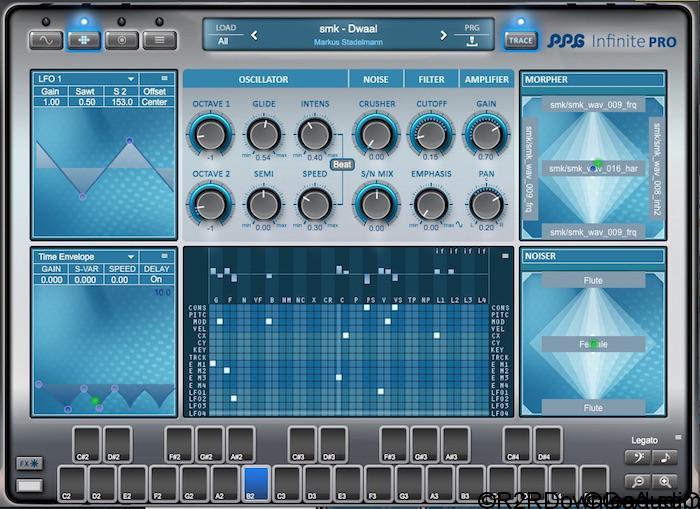
Task: Click the PRG save program icon
Action: point(472,41)
